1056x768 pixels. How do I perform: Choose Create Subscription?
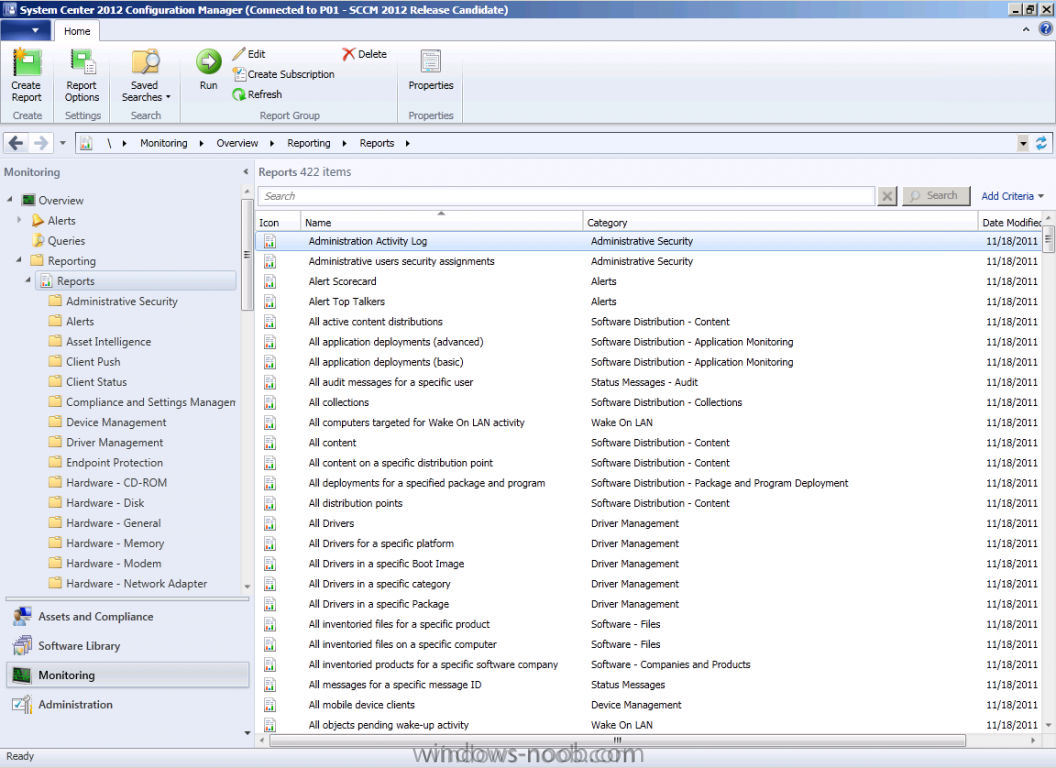[x=284, y=74]
